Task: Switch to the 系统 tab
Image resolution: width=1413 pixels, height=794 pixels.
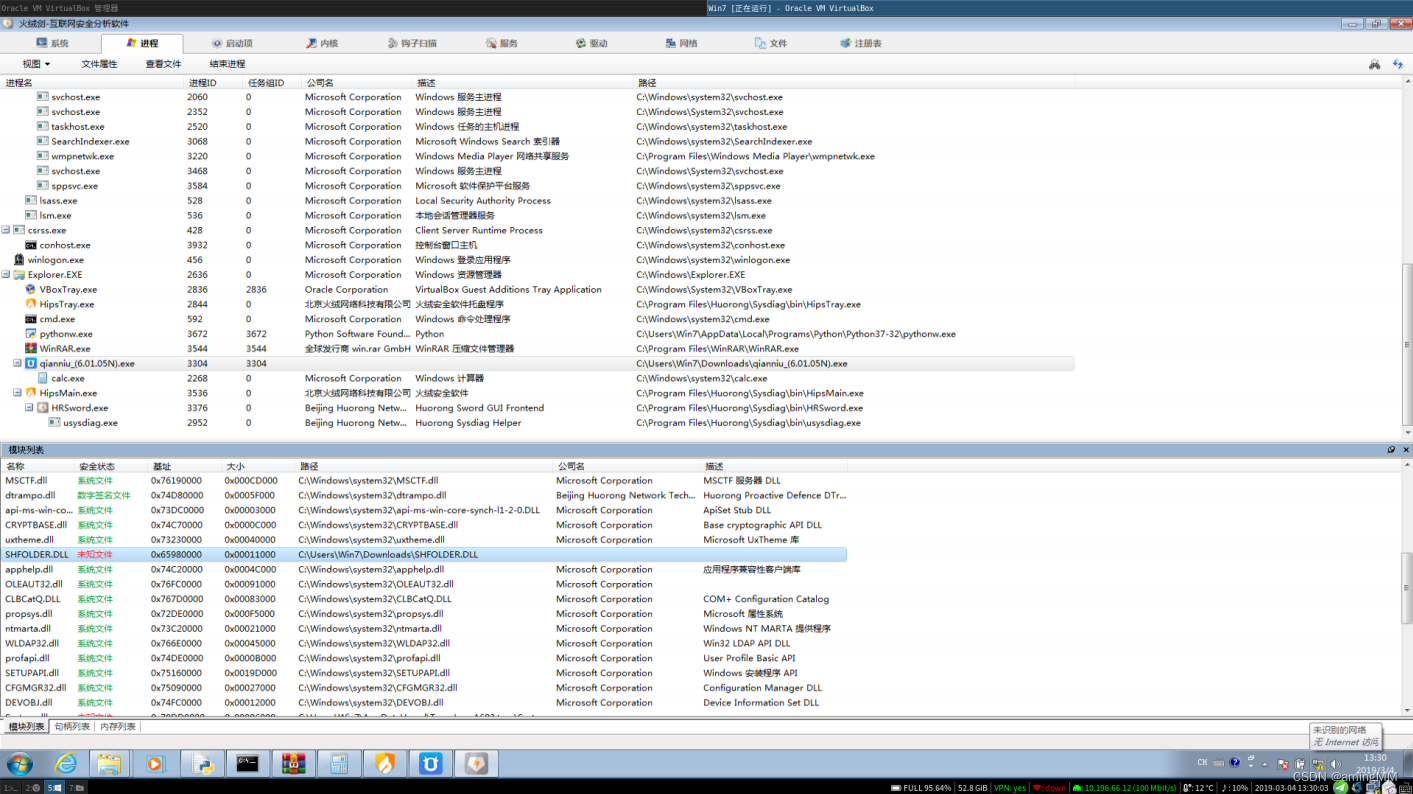Action: [52, 44]
